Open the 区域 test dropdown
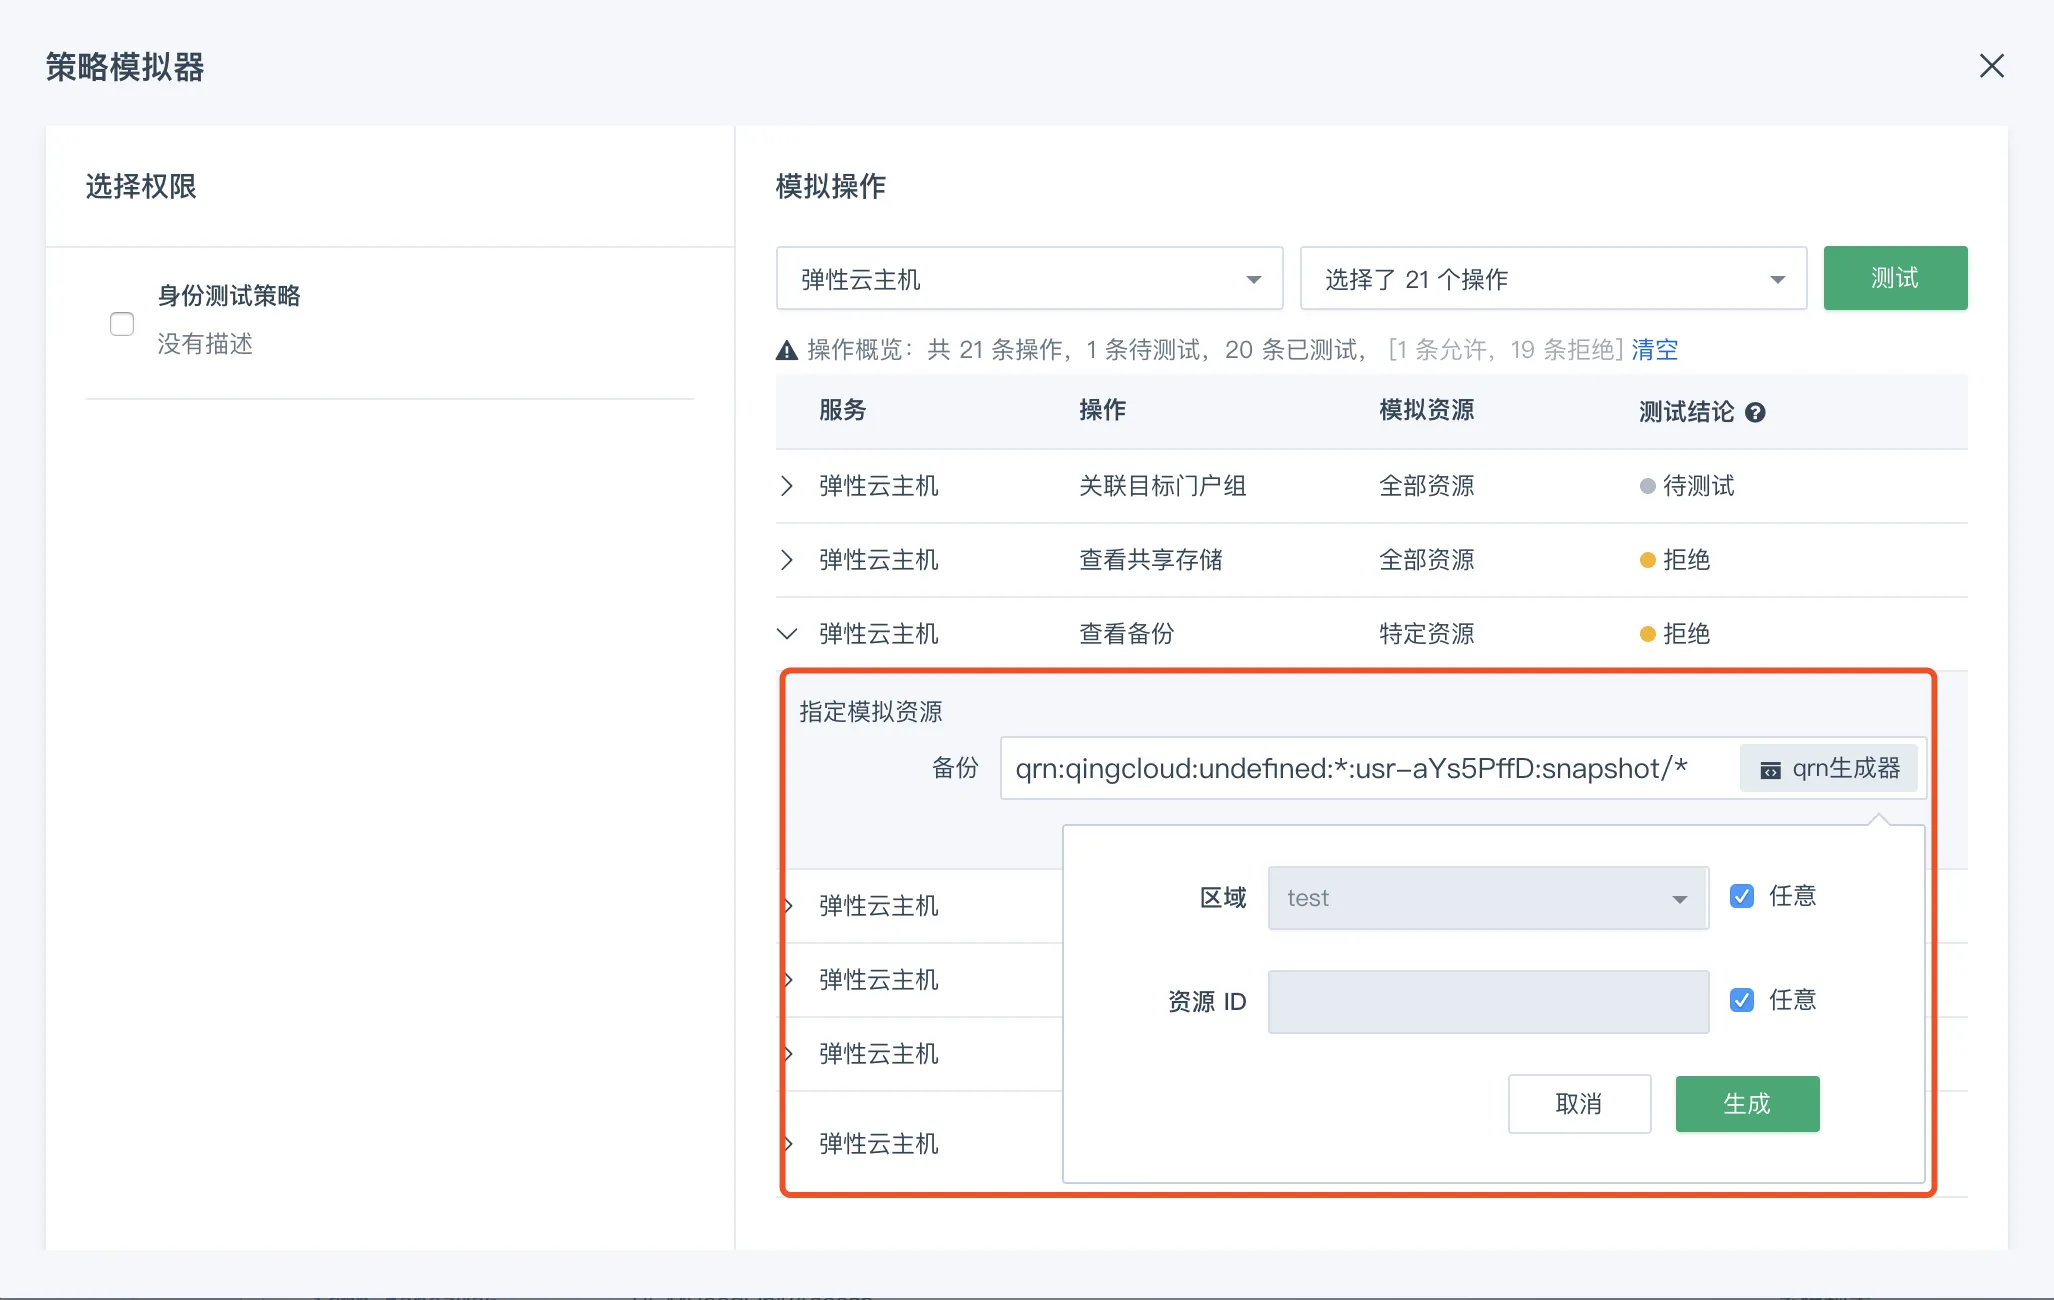This screenshot has height=1300, width=2054. tap(1487, 898)
